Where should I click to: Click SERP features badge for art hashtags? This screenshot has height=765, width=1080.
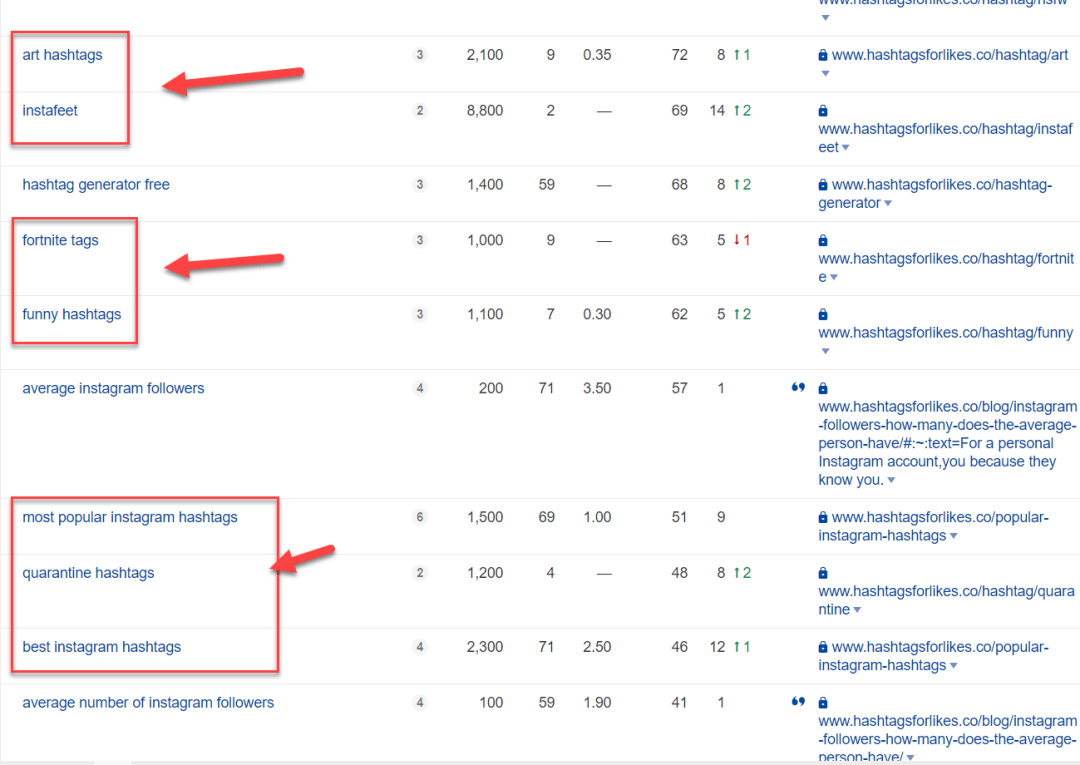coord(419,55)
